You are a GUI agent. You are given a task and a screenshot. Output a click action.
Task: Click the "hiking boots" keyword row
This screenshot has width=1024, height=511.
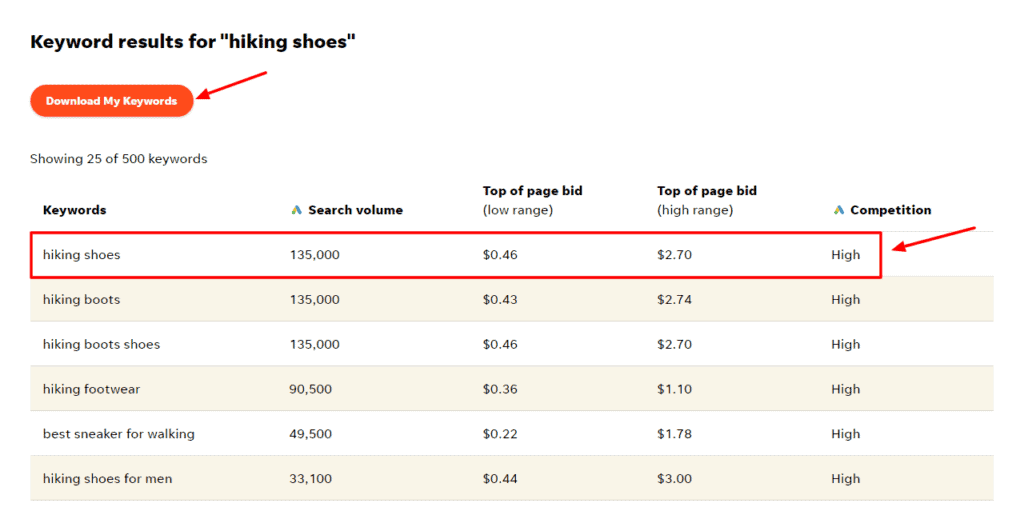pos(81,300)
